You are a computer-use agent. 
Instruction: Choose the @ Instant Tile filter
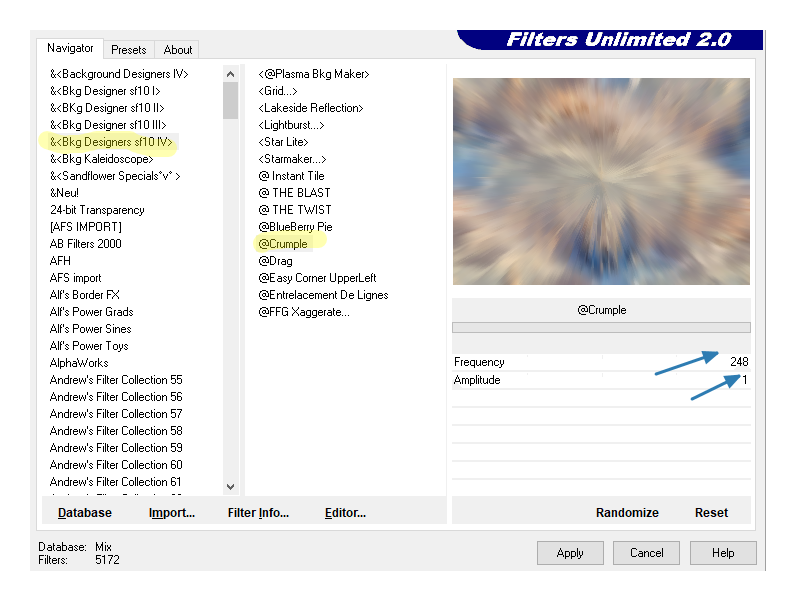(291, 176)
